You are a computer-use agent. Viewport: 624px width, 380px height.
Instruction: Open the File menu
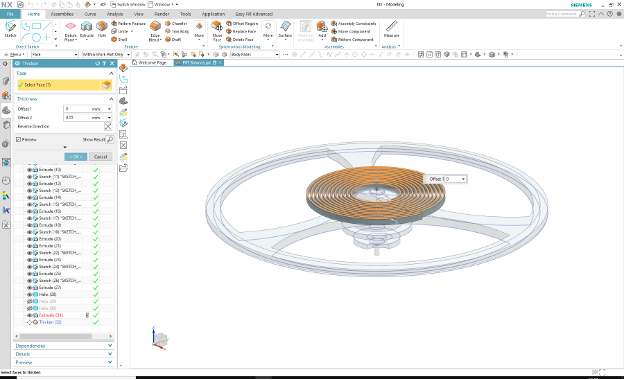tap(10, 14)
